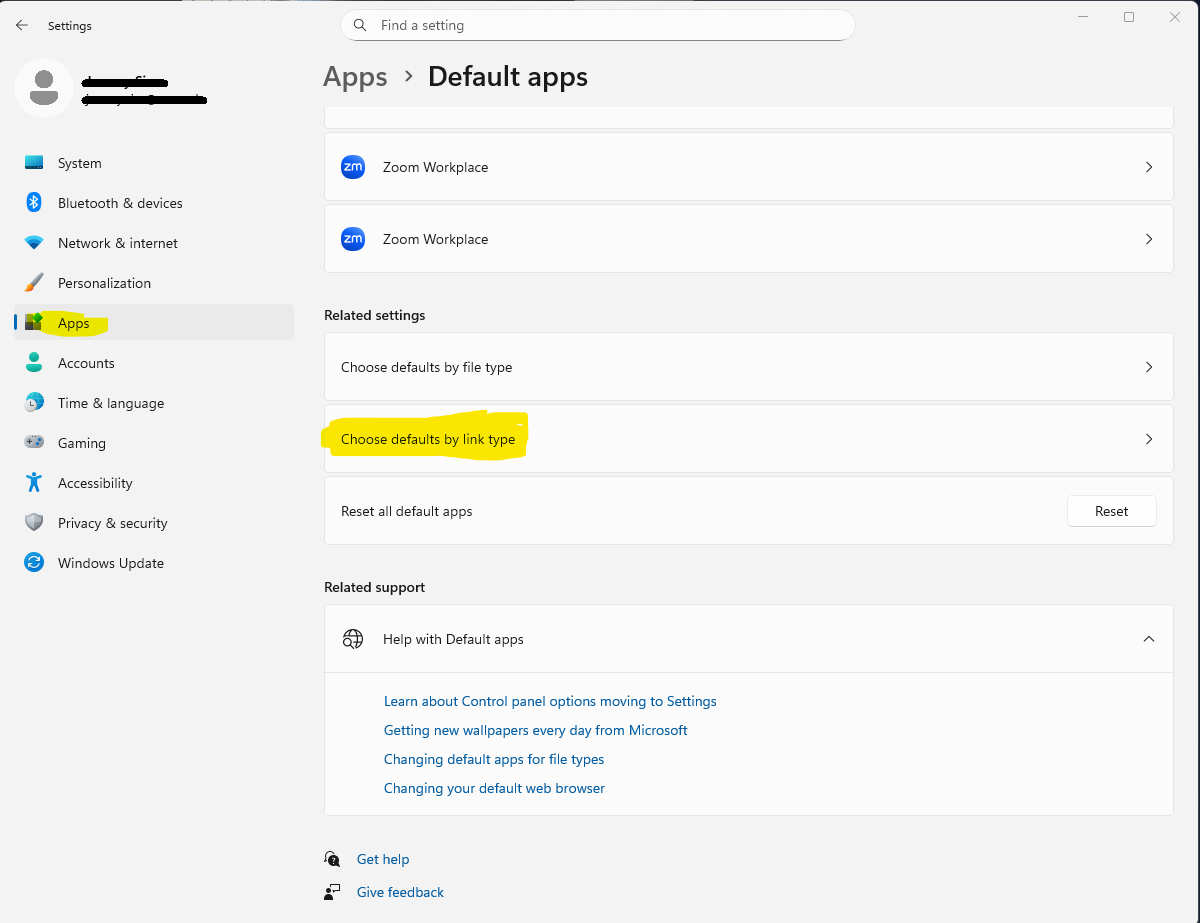Click the Privacy & security shield icon
The image size is (1200, 923).
33,522
